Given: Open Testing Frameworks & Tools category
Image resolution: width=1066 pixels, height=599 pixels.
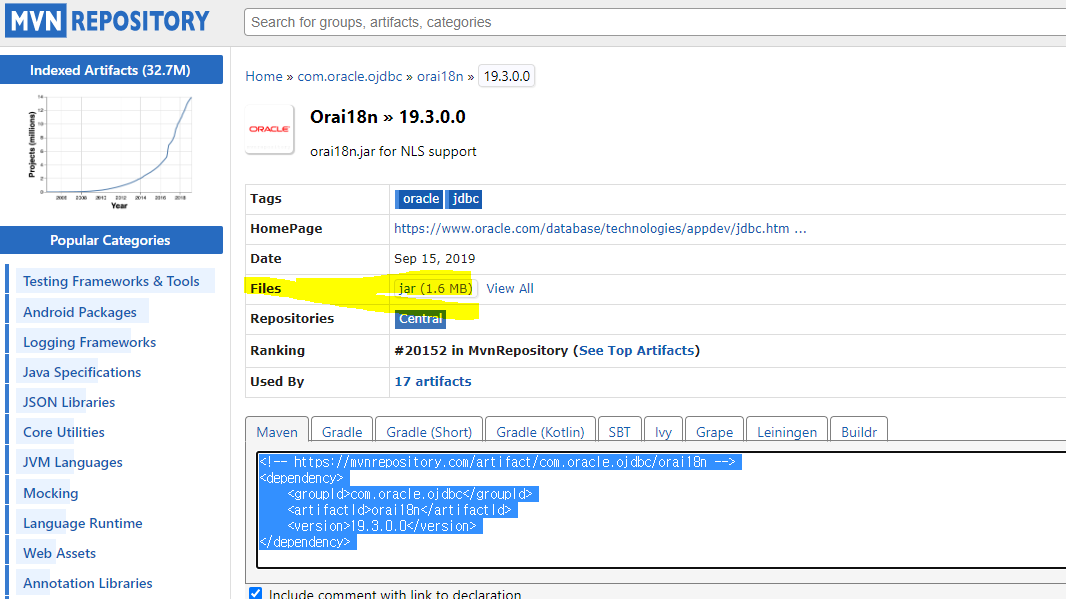Looking at the screenshot, I should point(111,281).
